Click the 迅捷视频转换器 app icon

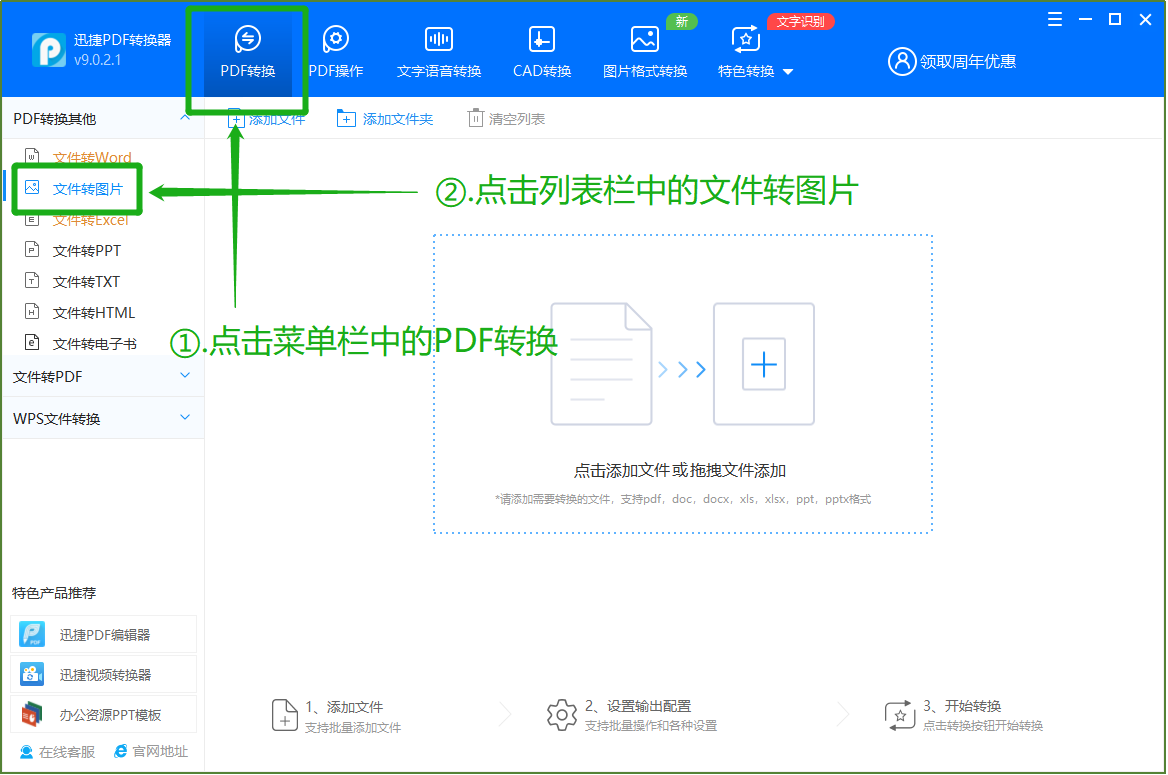click(x=32, y=674)
